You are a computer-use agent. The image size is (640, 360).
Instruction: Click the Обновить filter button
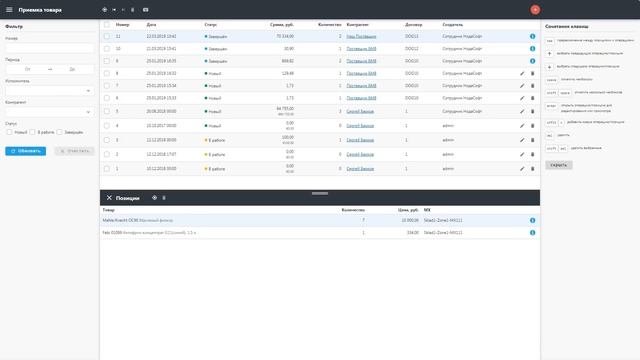26,151
